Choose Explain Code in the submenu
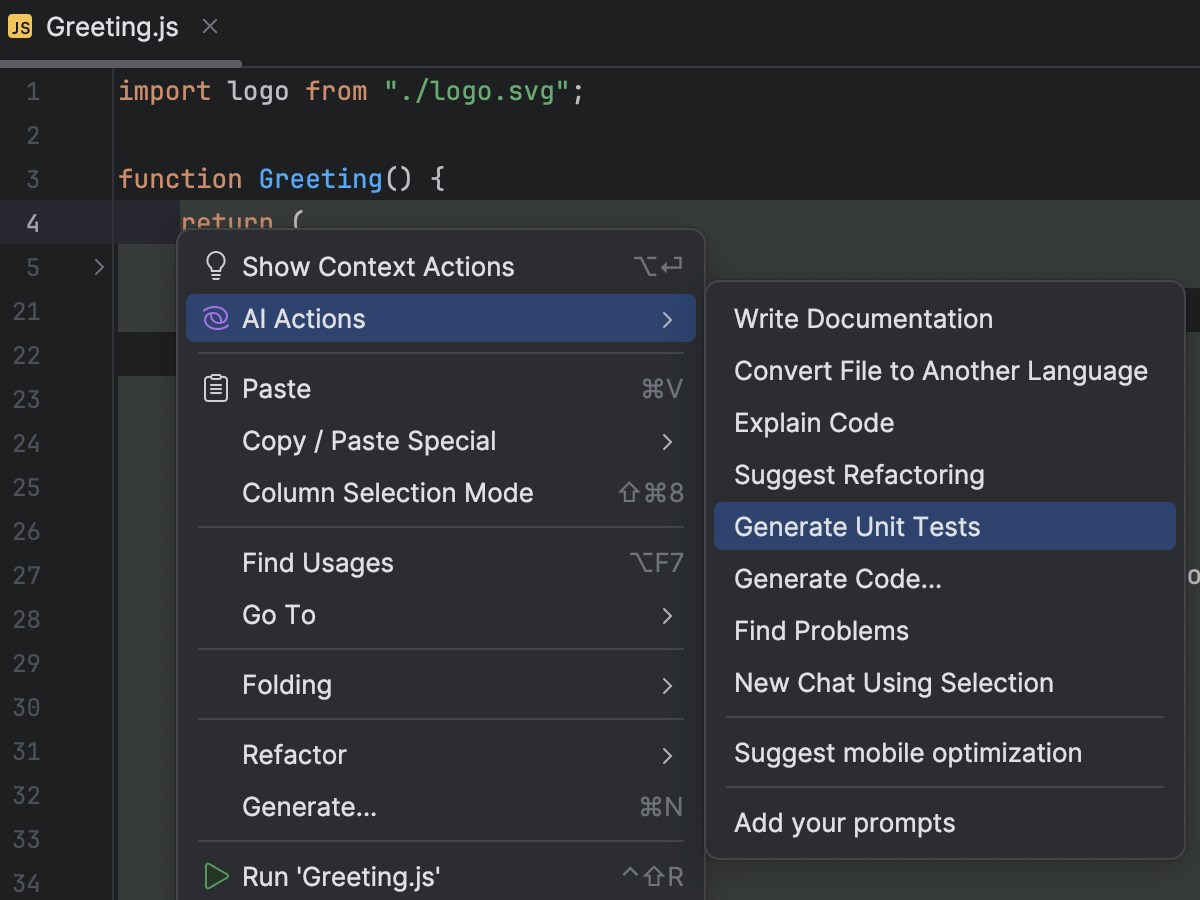Screen dimensions: 1200x900 coord(813,422)
